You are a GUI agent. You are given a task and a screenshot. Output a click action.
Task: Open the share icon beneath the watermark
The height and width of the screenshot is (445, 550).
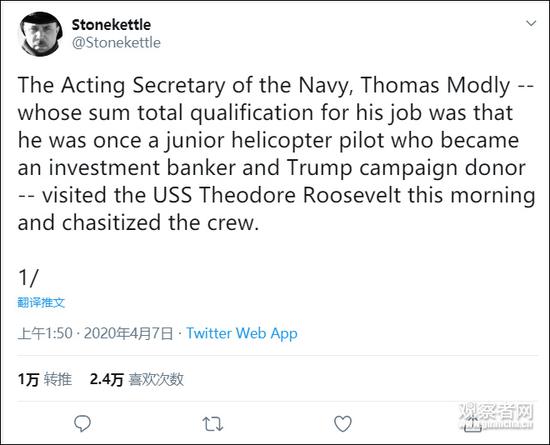(x=472, y=424)
